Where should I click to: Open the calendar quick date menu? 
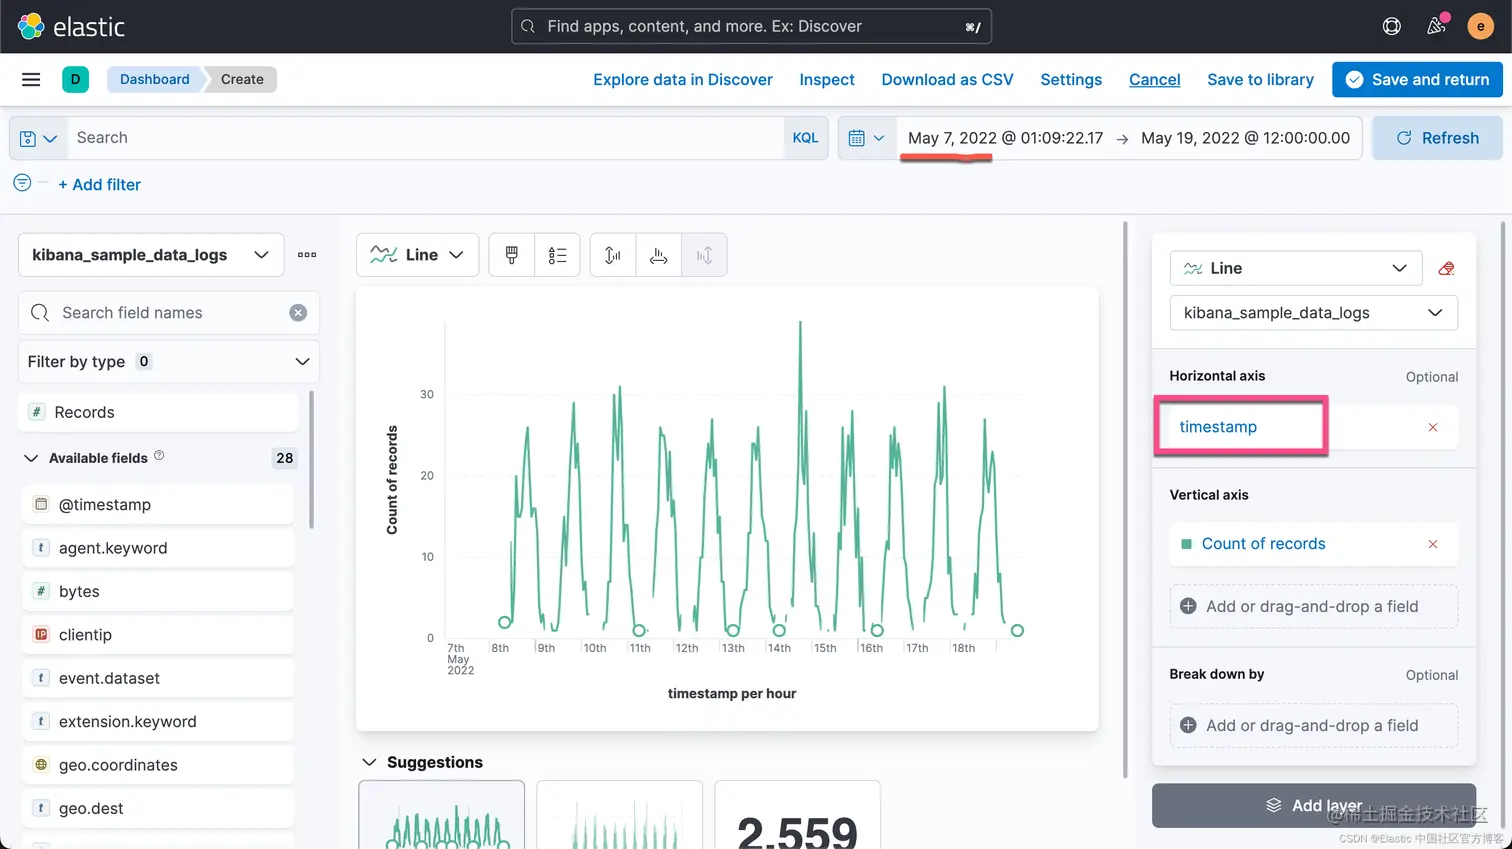click(x=866, y=138)
